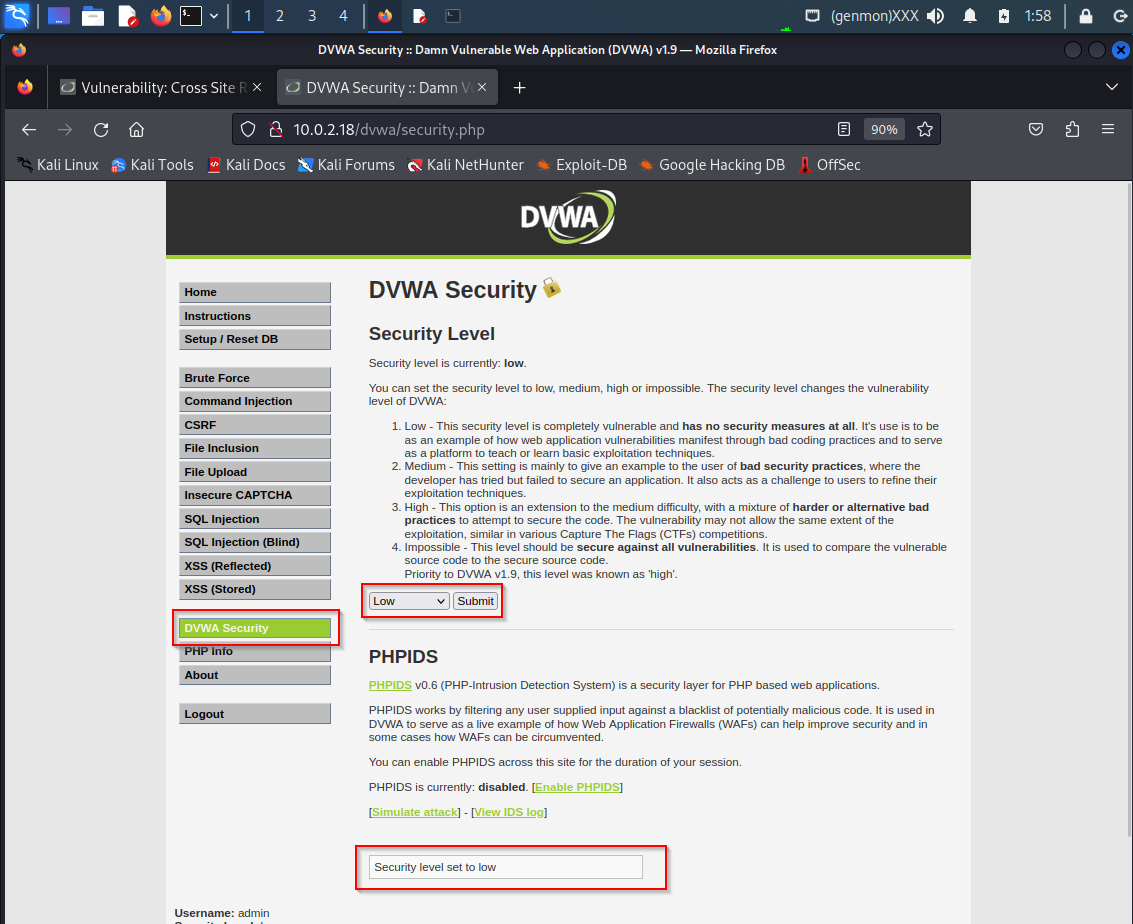Click the volume speaker icon in panel
Screen dimensions: 1133x924
936,16
